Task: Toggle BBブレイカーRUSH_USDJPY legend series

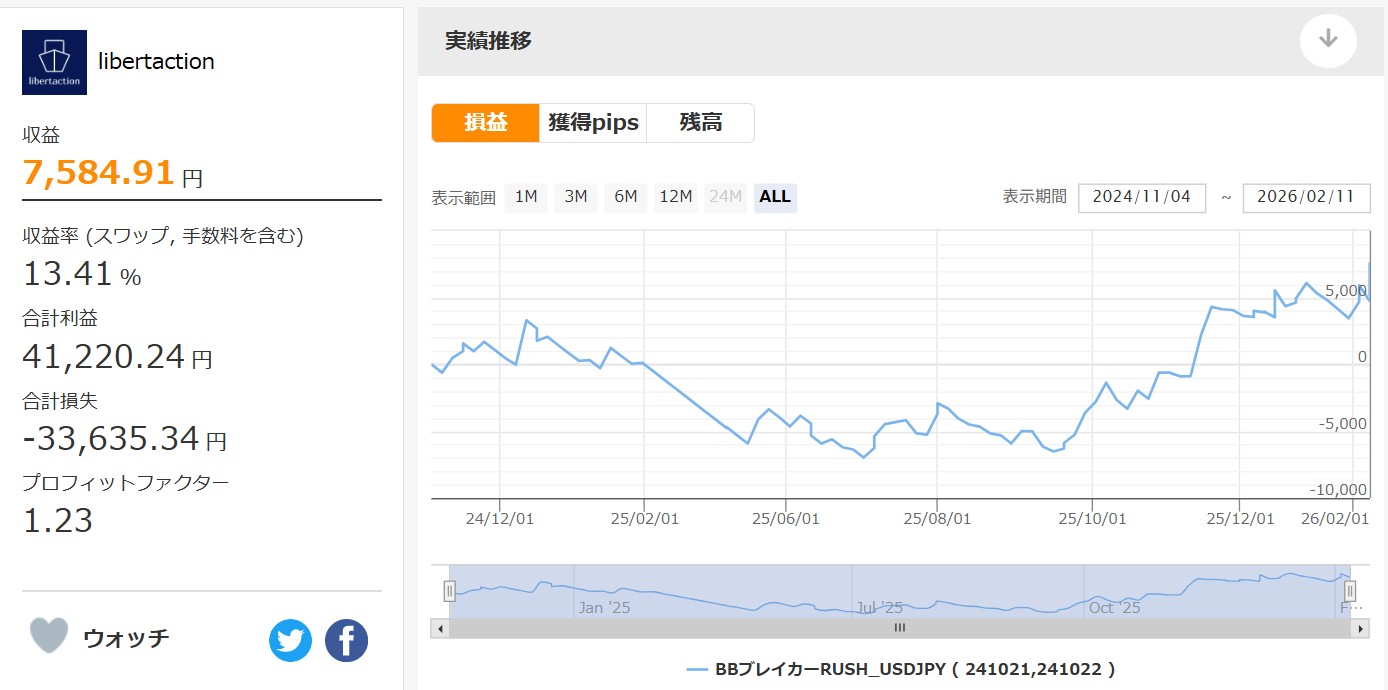Action: click(x=900, y=669)
